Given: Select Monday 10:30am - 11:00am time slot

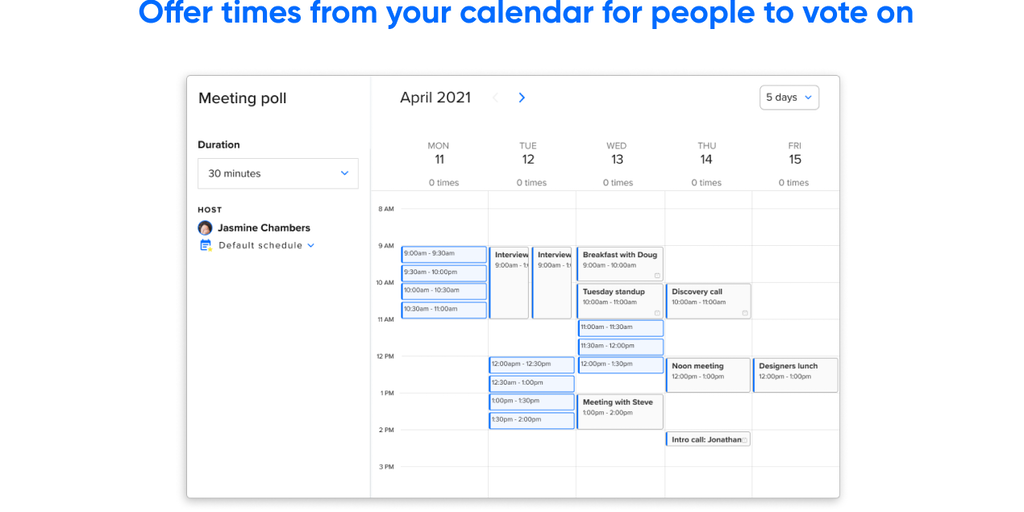Looking at the screenshot, I should coord(444,309).
